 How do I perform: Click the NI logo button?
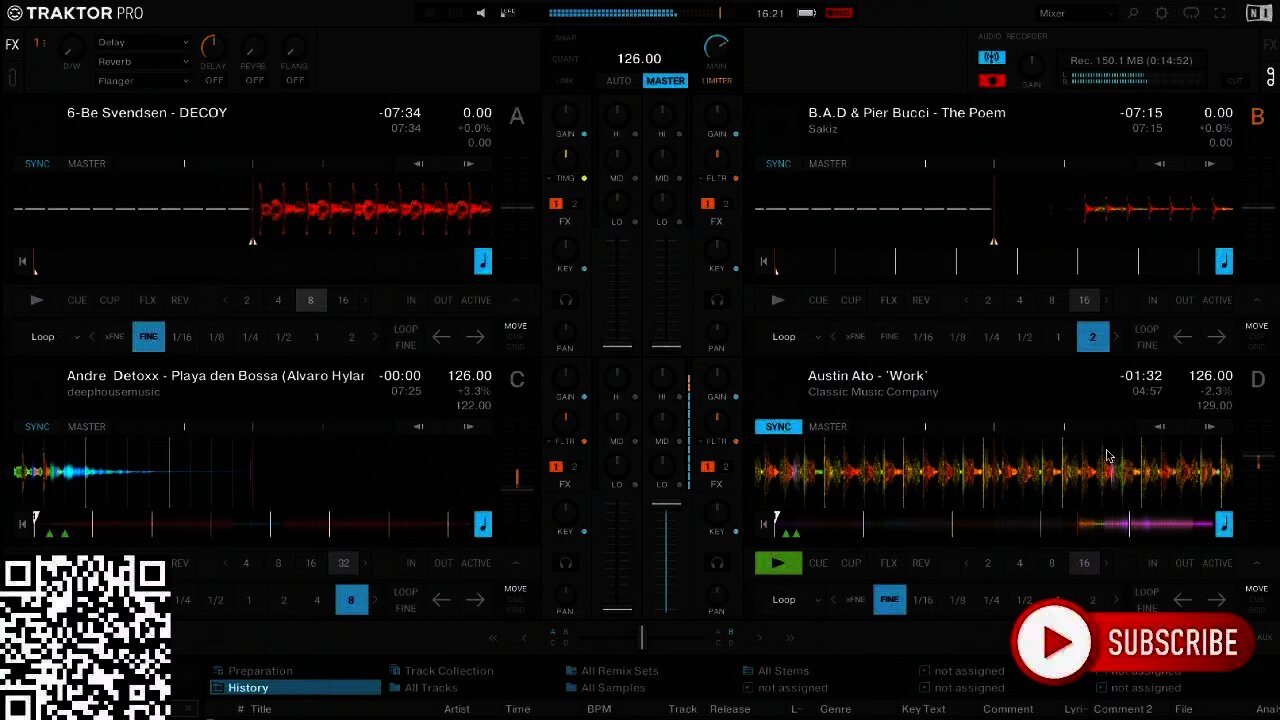coord(1259,13)
